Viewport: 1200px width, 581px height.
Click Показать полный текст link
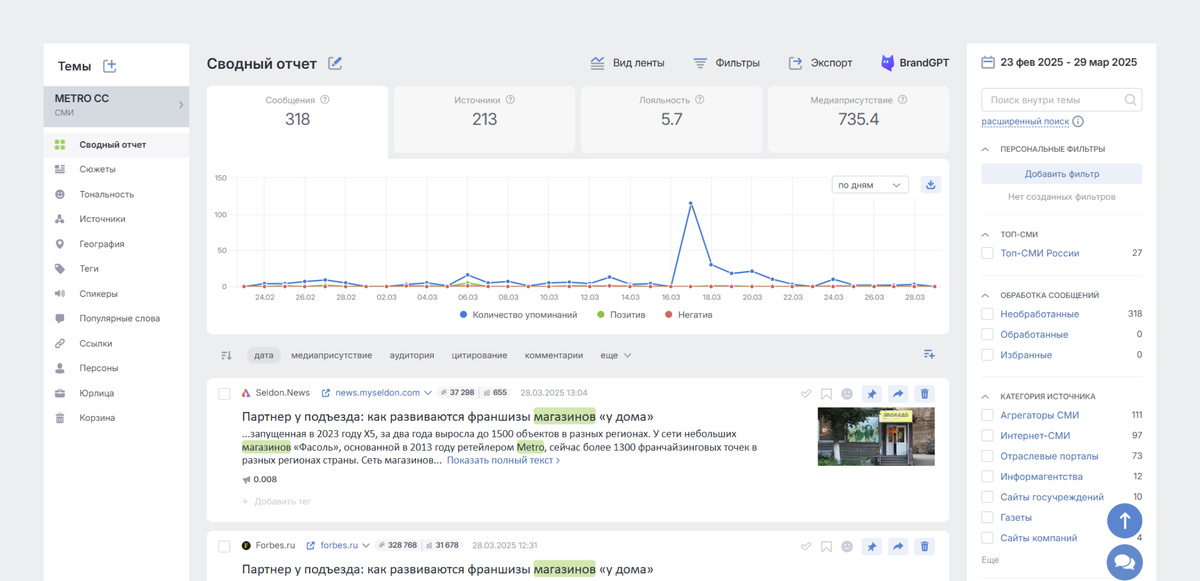pyautogui.click(x=503, y=461)
